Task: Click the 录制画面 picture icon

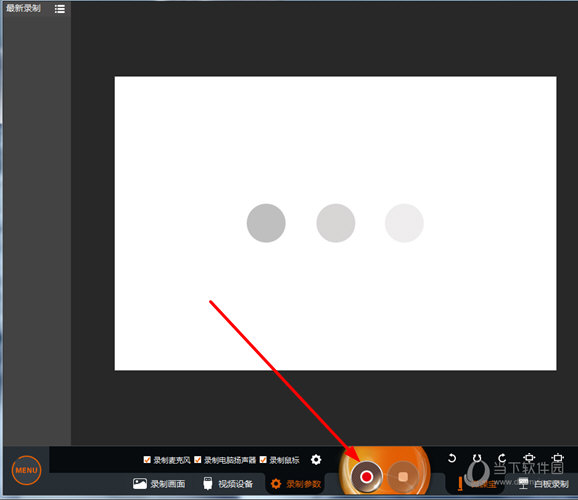Action: [140, 484]
